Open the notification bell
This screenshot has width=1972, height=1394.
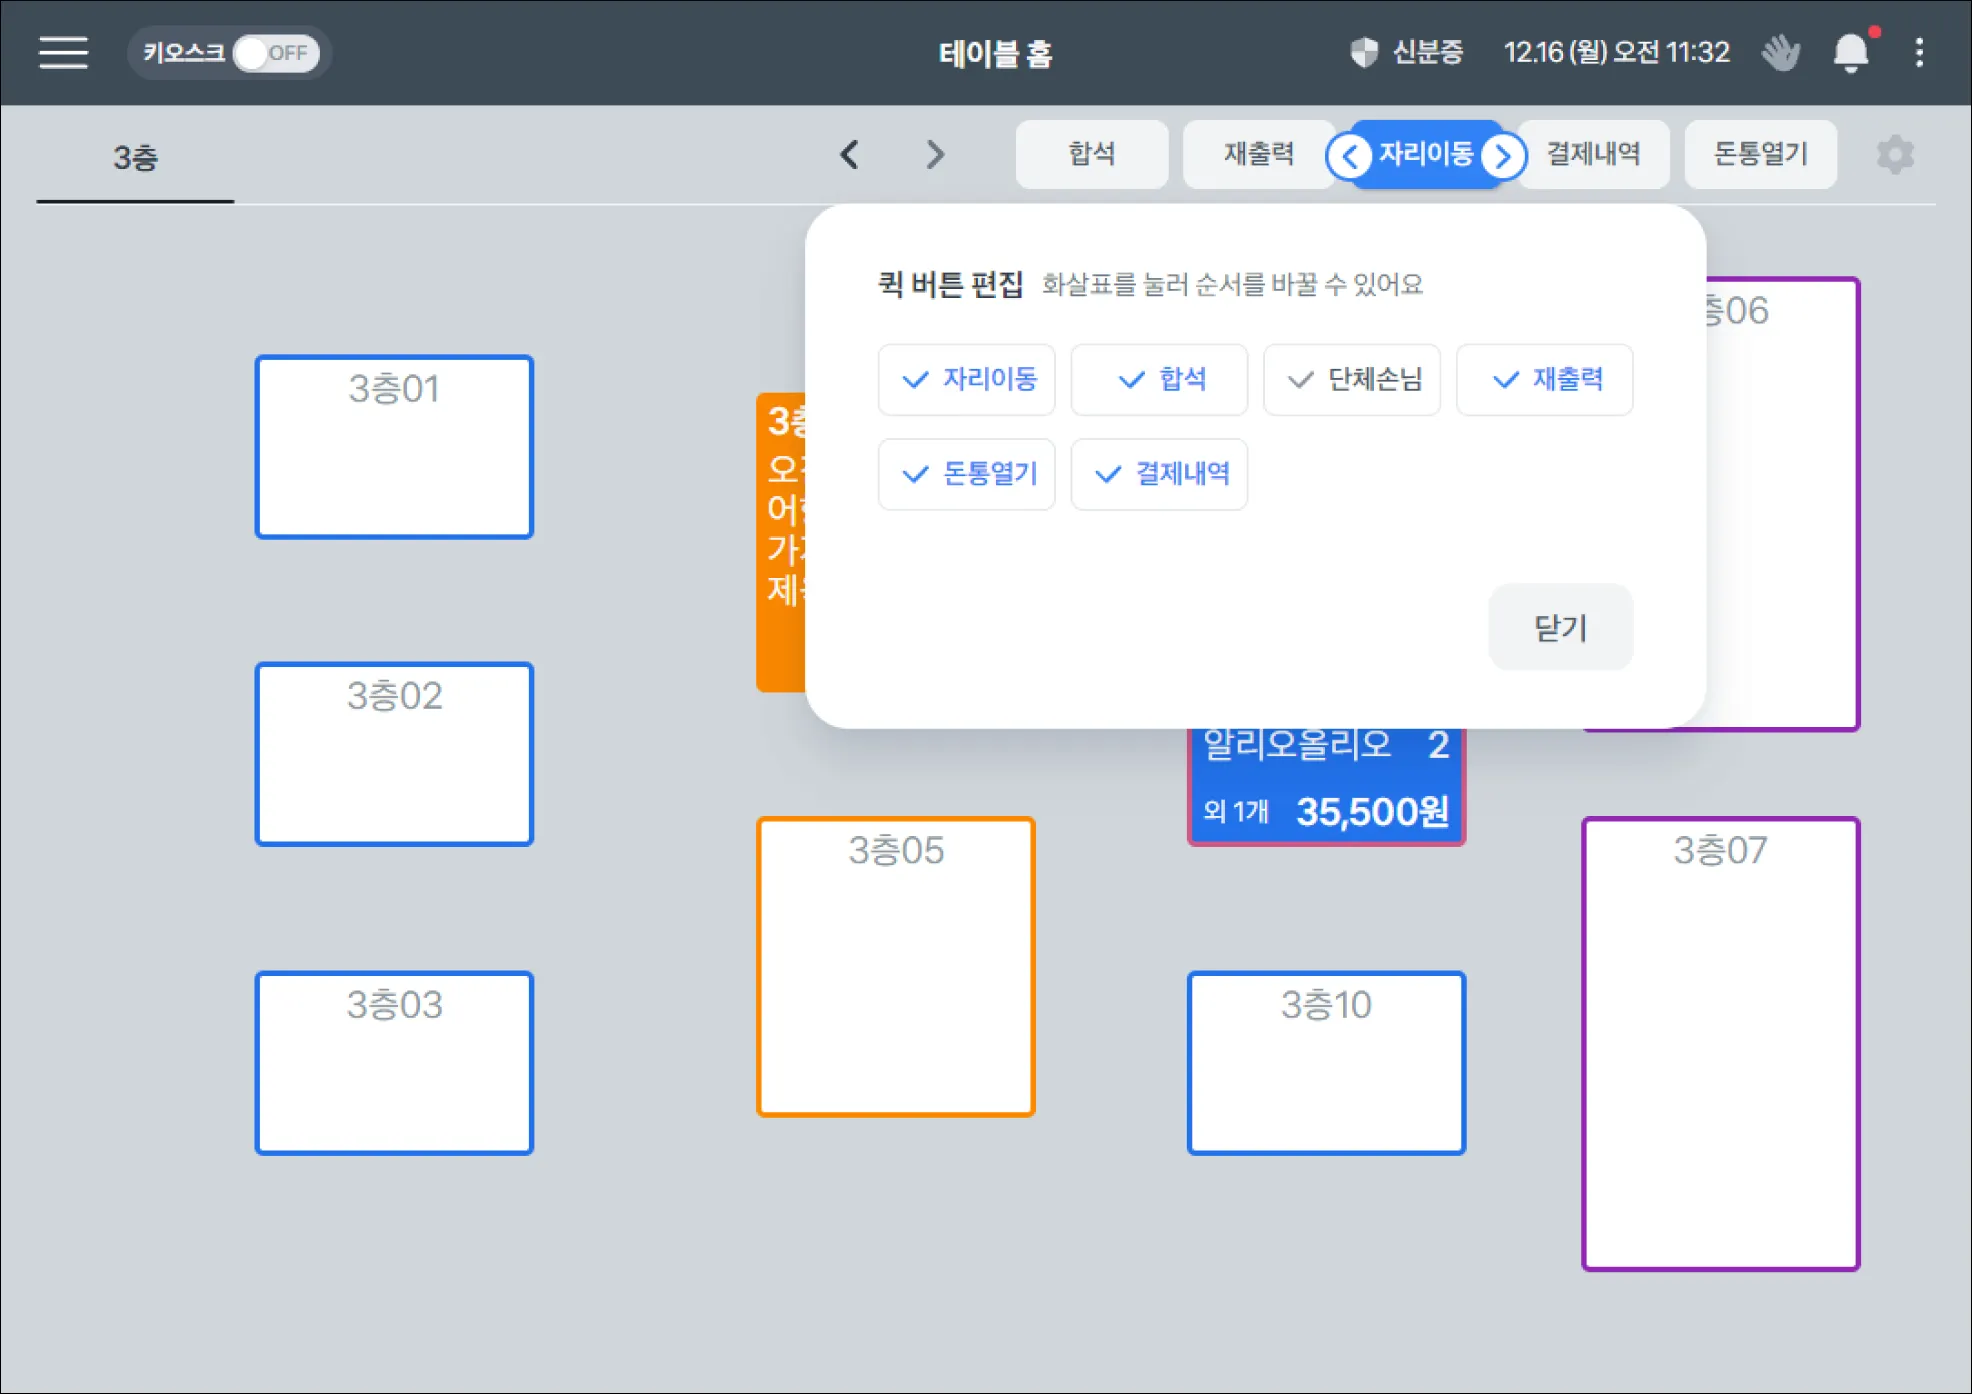[1850, 52]
